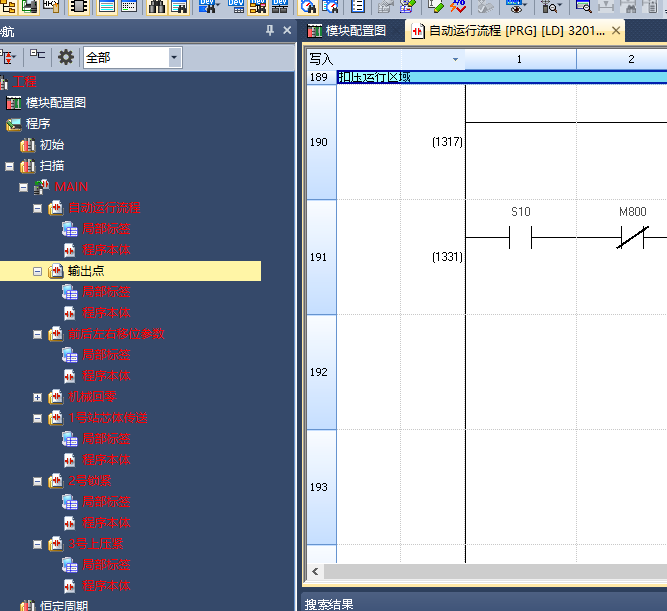This screenshot has width=667, height=611.
Task: Click the 程序 folder icon in the tree
Action: (14, 124)
